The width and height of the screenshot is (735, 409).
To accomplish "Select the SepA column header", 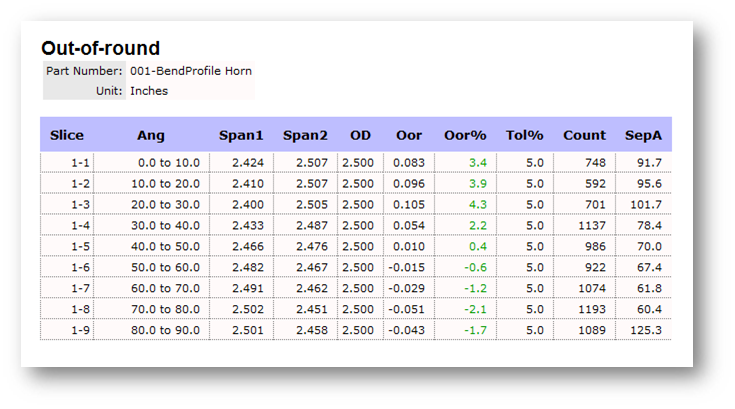I will [643, 135].
